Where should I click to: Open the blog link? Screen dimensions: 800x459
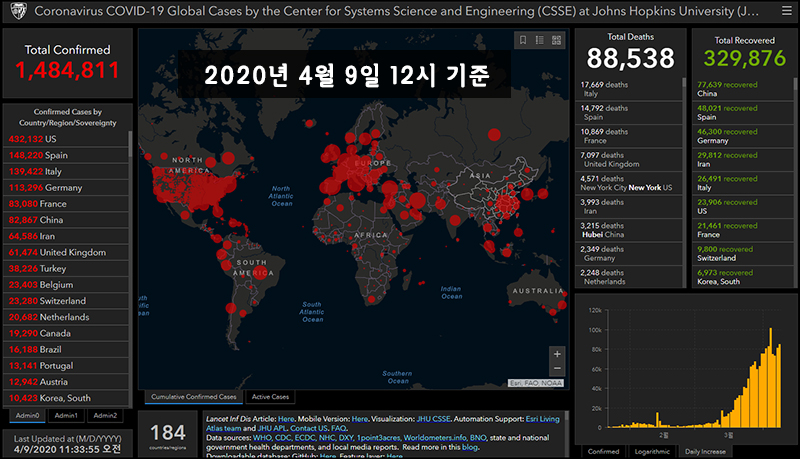[x=470, y=447]
